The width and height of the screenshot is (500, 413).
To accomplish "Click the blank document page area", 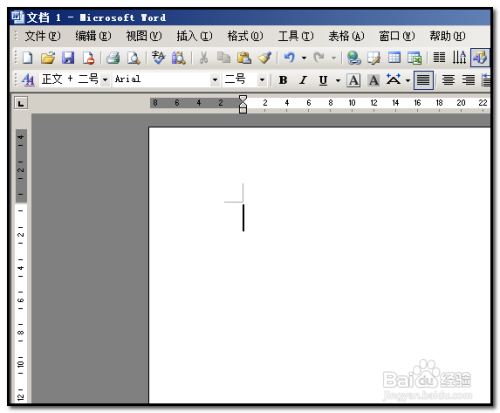I will [319, 265].
